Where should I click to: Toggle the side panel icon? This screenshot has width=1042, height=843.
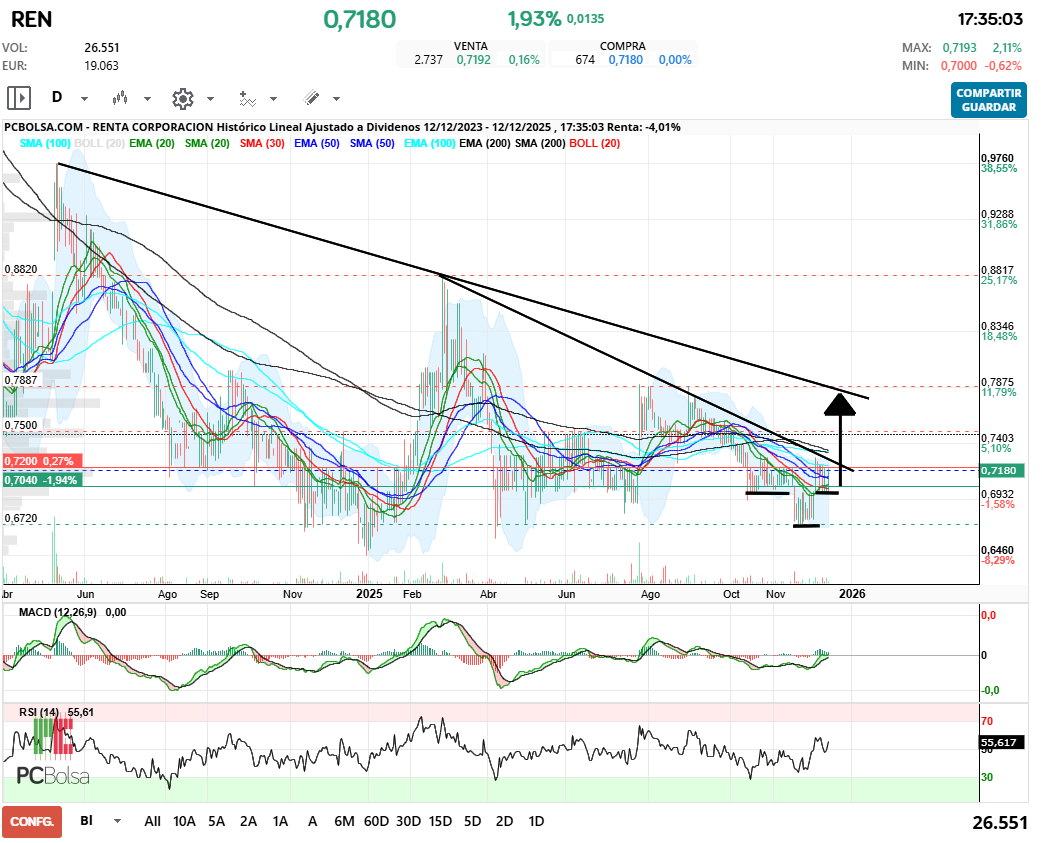(19, 98)
